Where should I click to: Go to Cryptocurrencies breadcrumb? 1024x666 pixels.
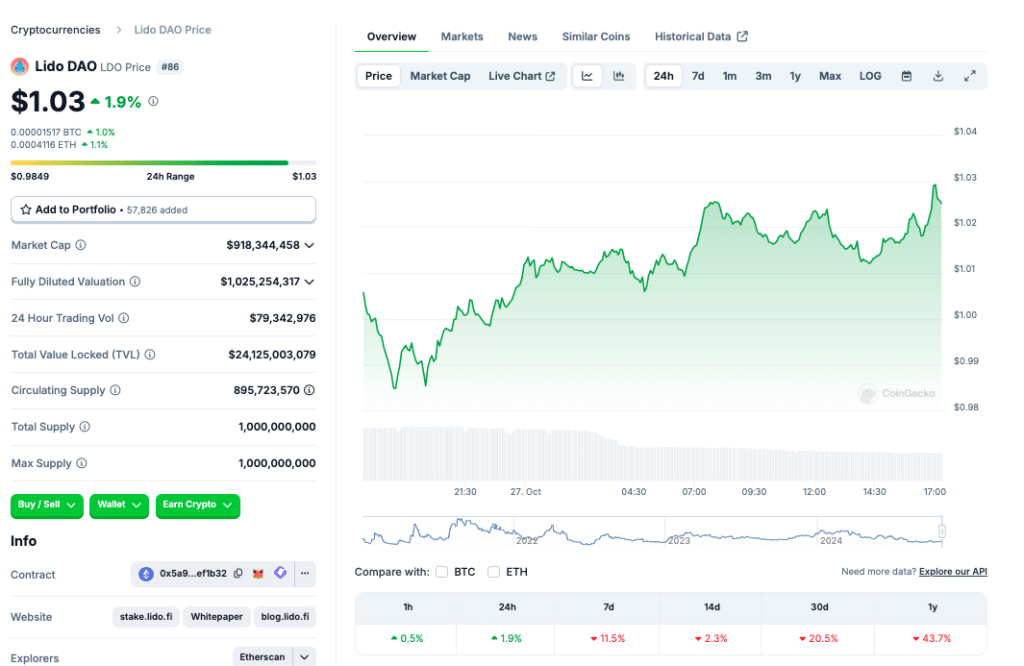[56, 30]
